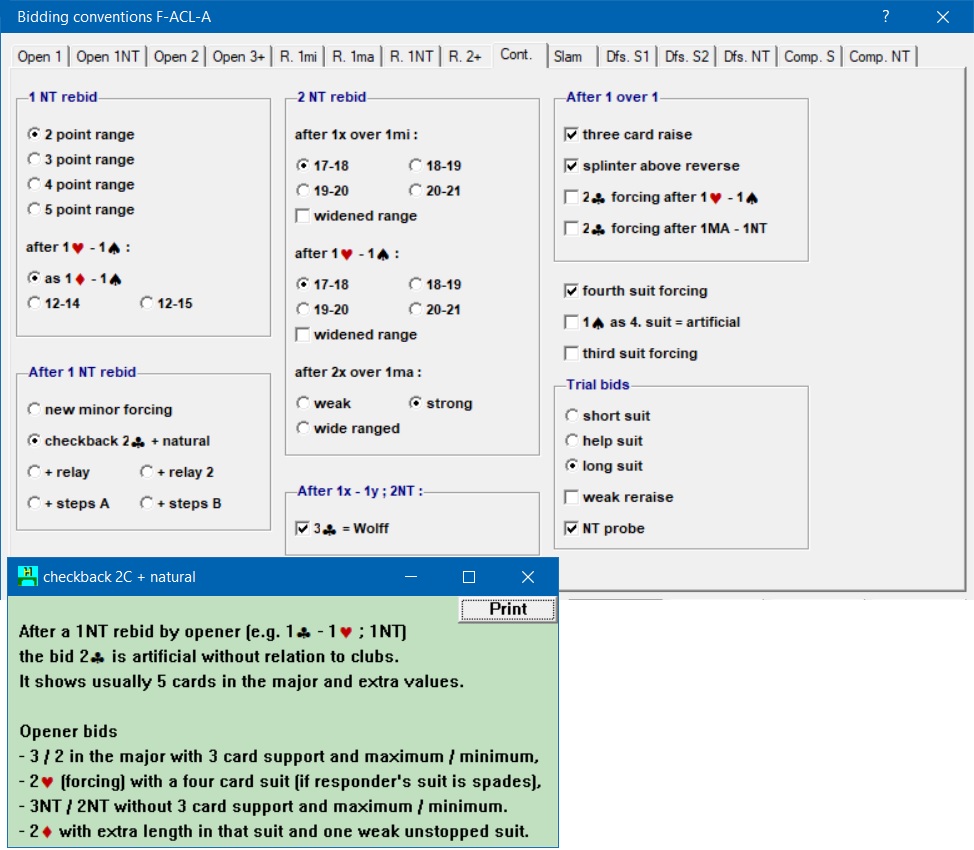Image resolution: width=974 pixels, height=850 pixels.
Task: Click the floppy disk icon of checkback window
Action: (x=28, y=577)
